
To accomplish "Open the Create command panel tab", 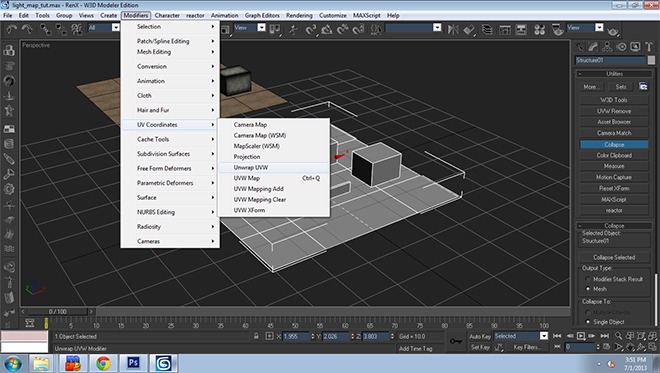I will [580, 47].
